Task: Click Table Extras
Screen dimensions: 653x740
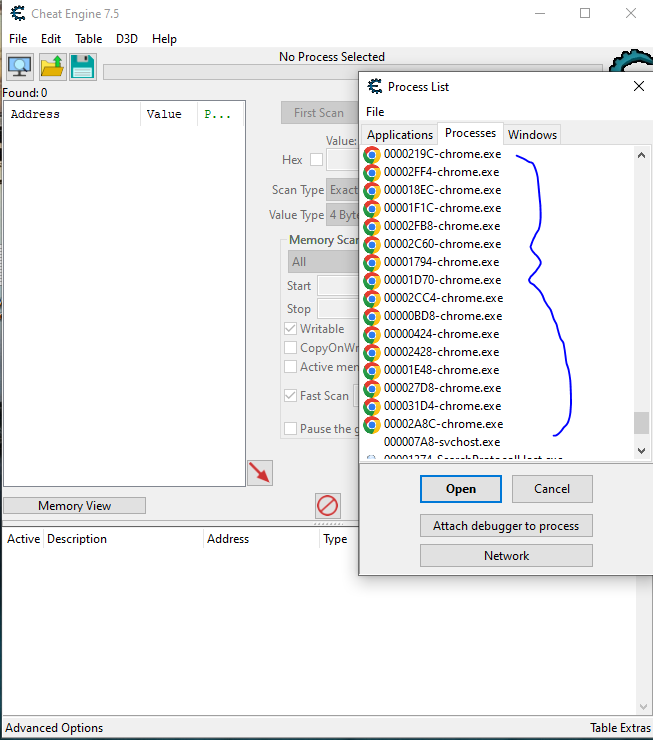Action: click(x=620, y=728)
